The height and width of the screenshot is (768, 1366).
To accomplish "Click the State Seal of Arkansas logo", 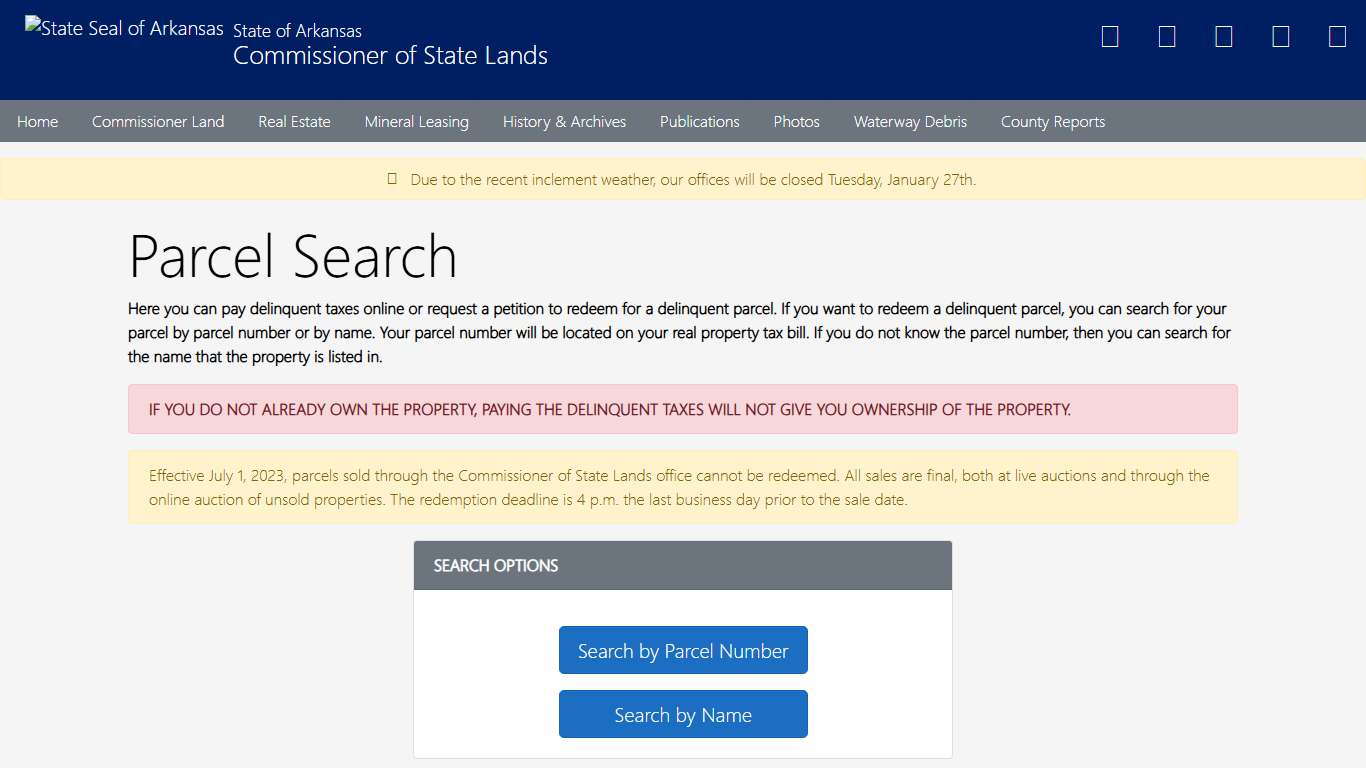I will point(123,28).
